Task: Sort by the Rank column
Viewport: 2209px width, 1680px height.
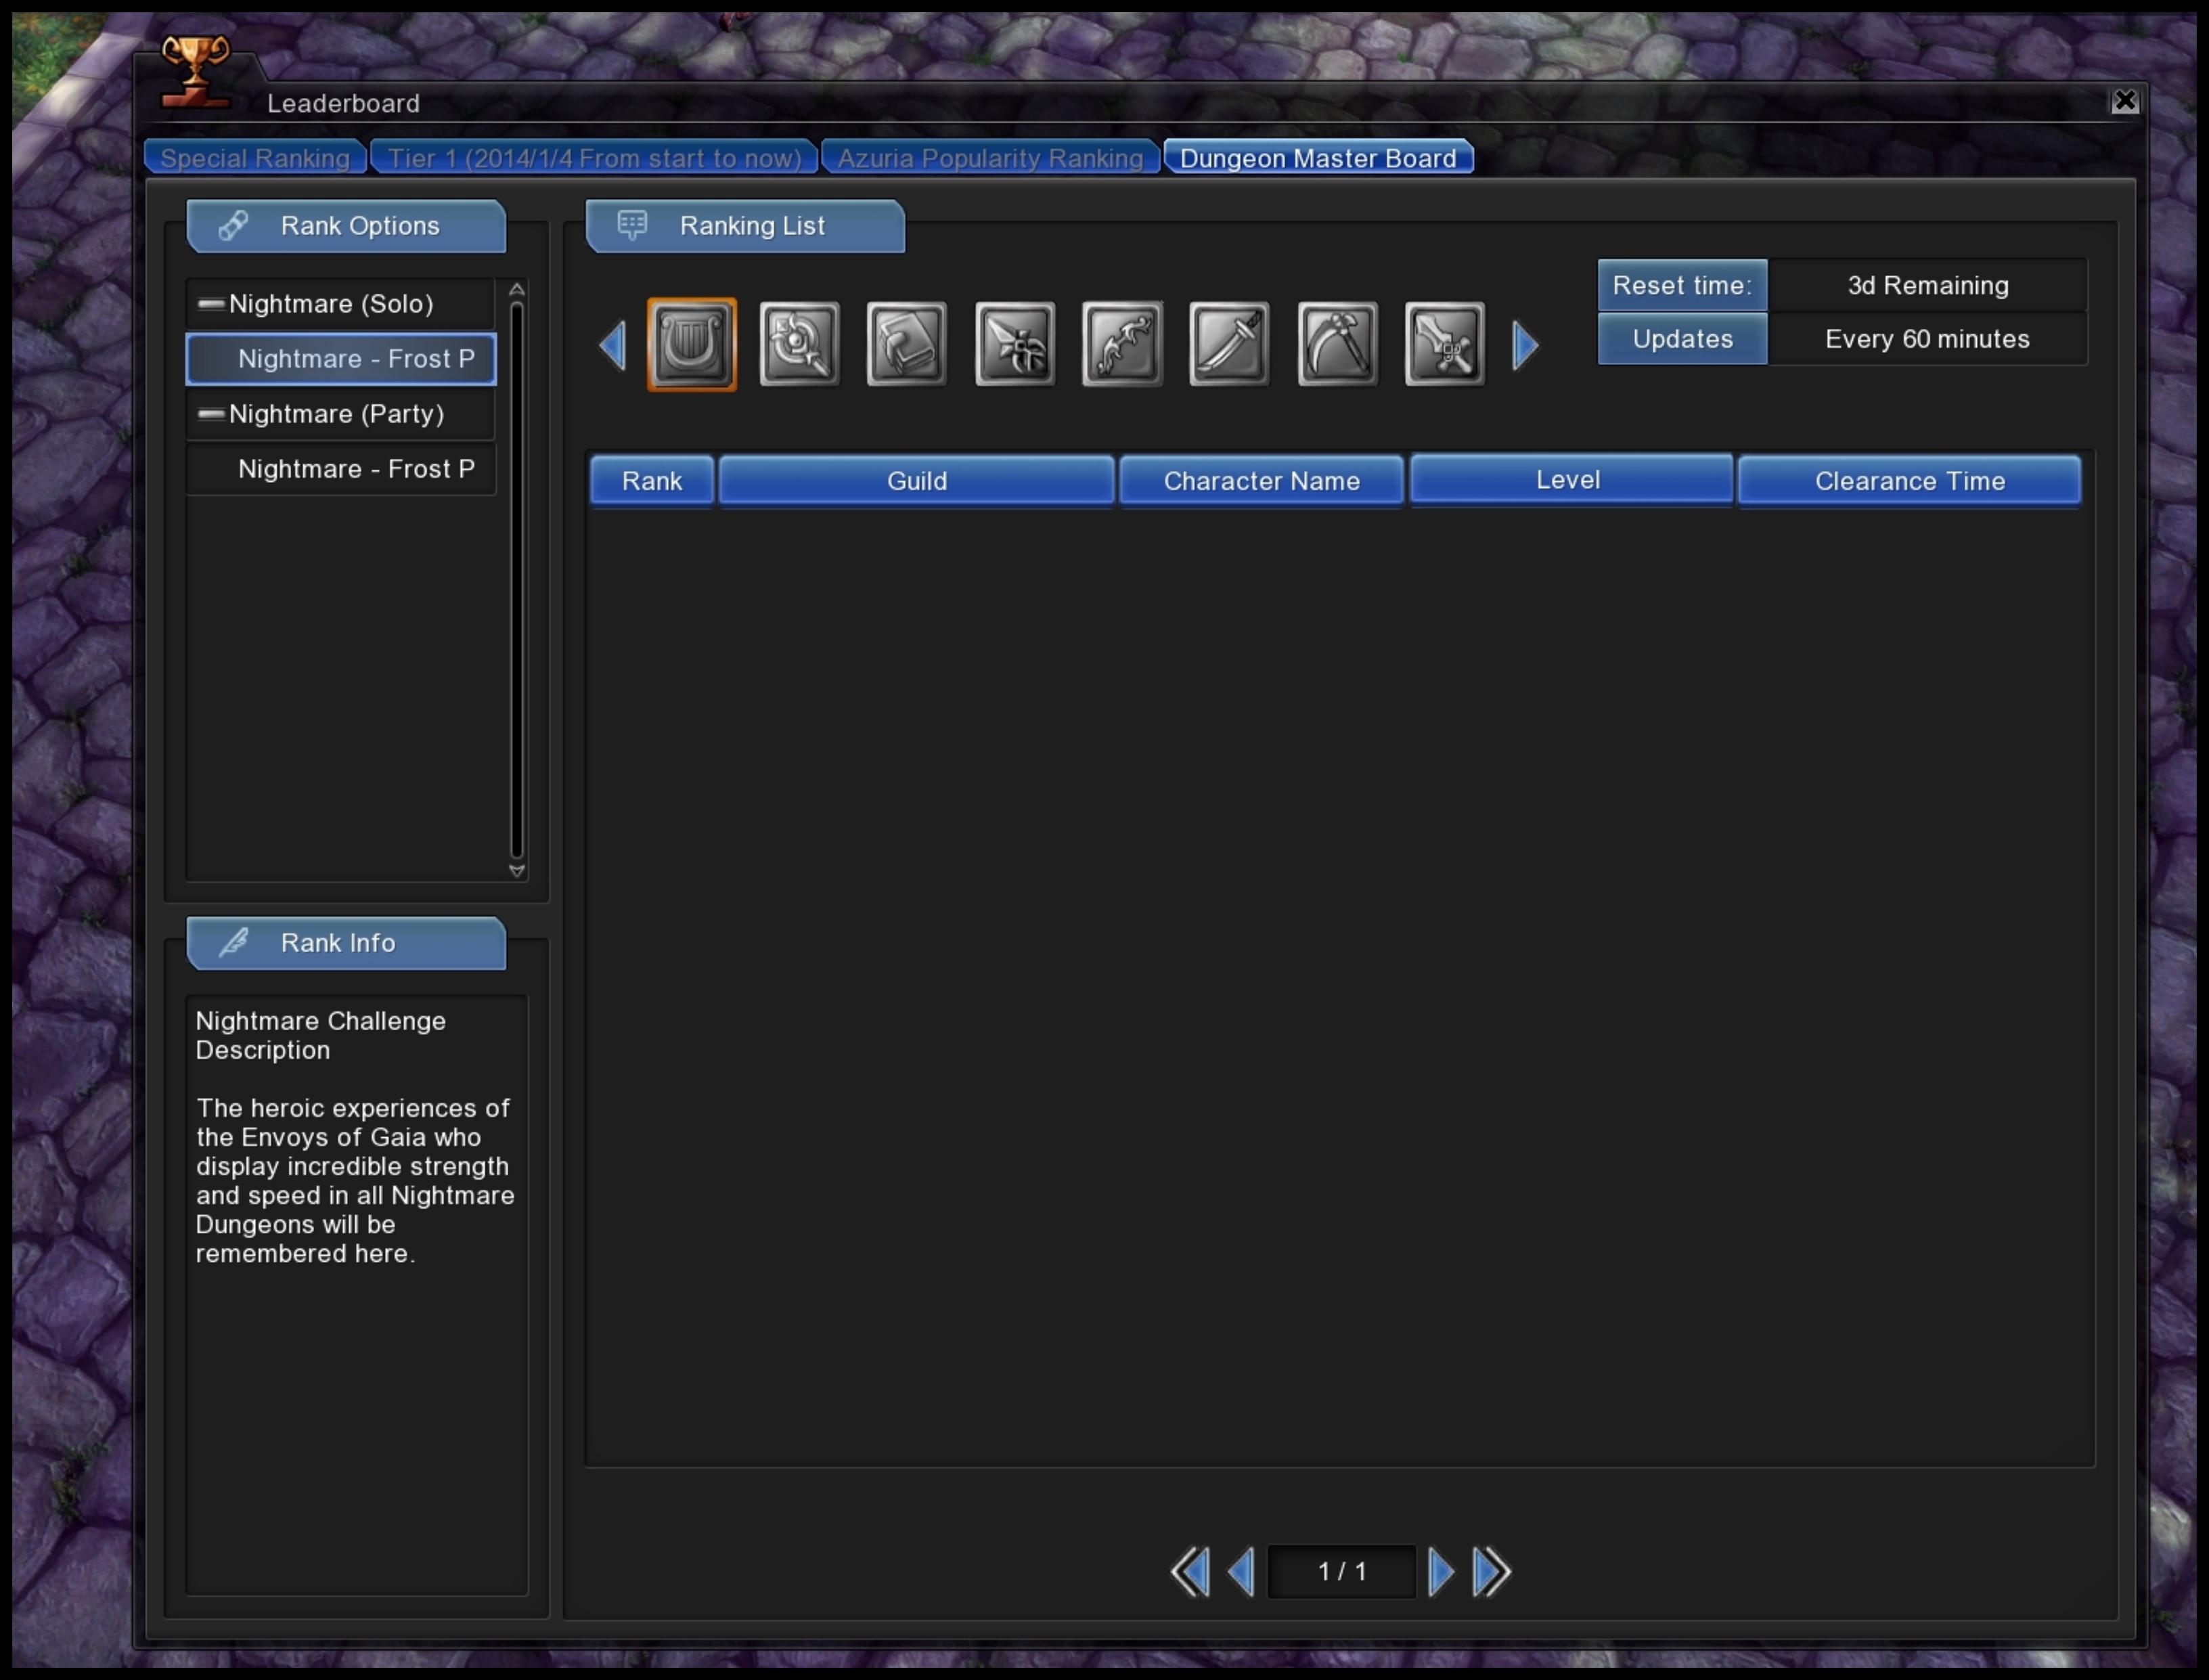Action: coord(652,481)
